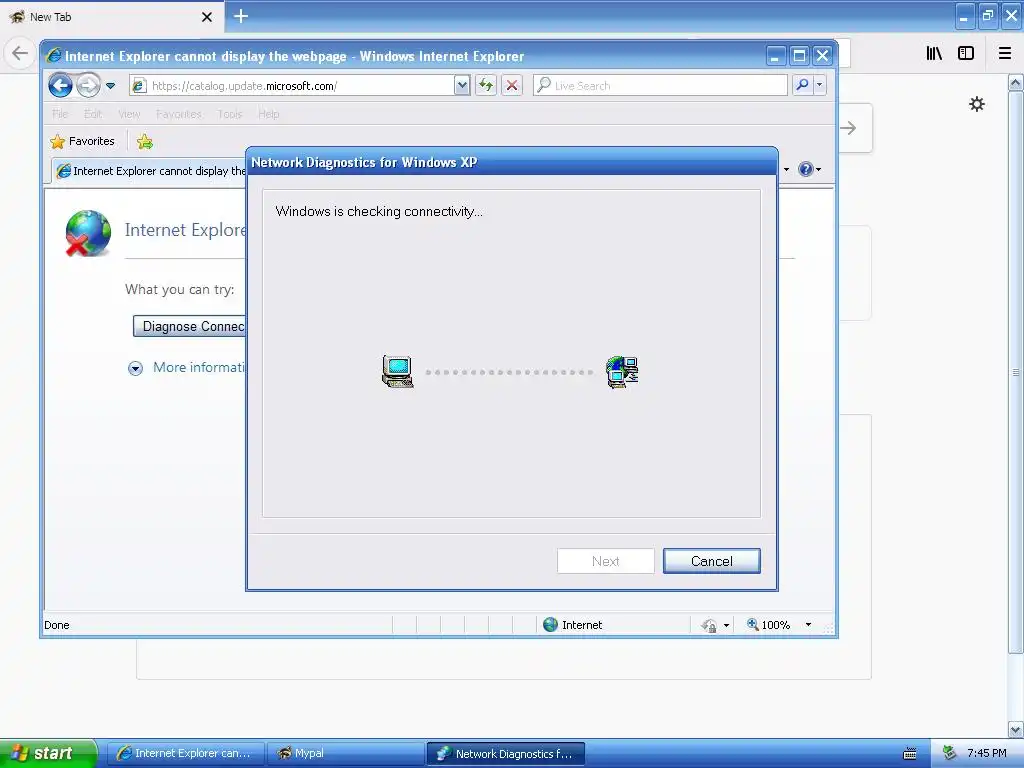Toggle Mypal sidebar icon
Viewport: 1024px width, 768px height.
966,53
